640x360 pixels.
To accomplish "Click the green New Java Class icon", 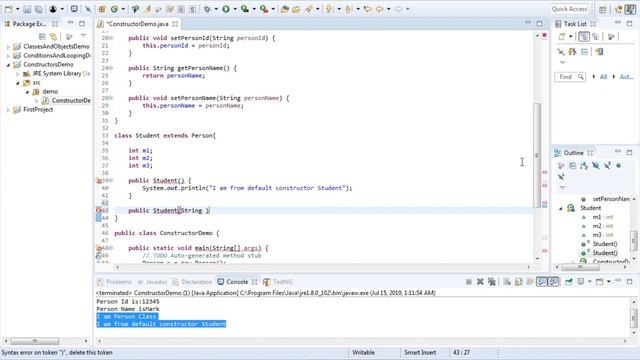I will coord(115,9).
